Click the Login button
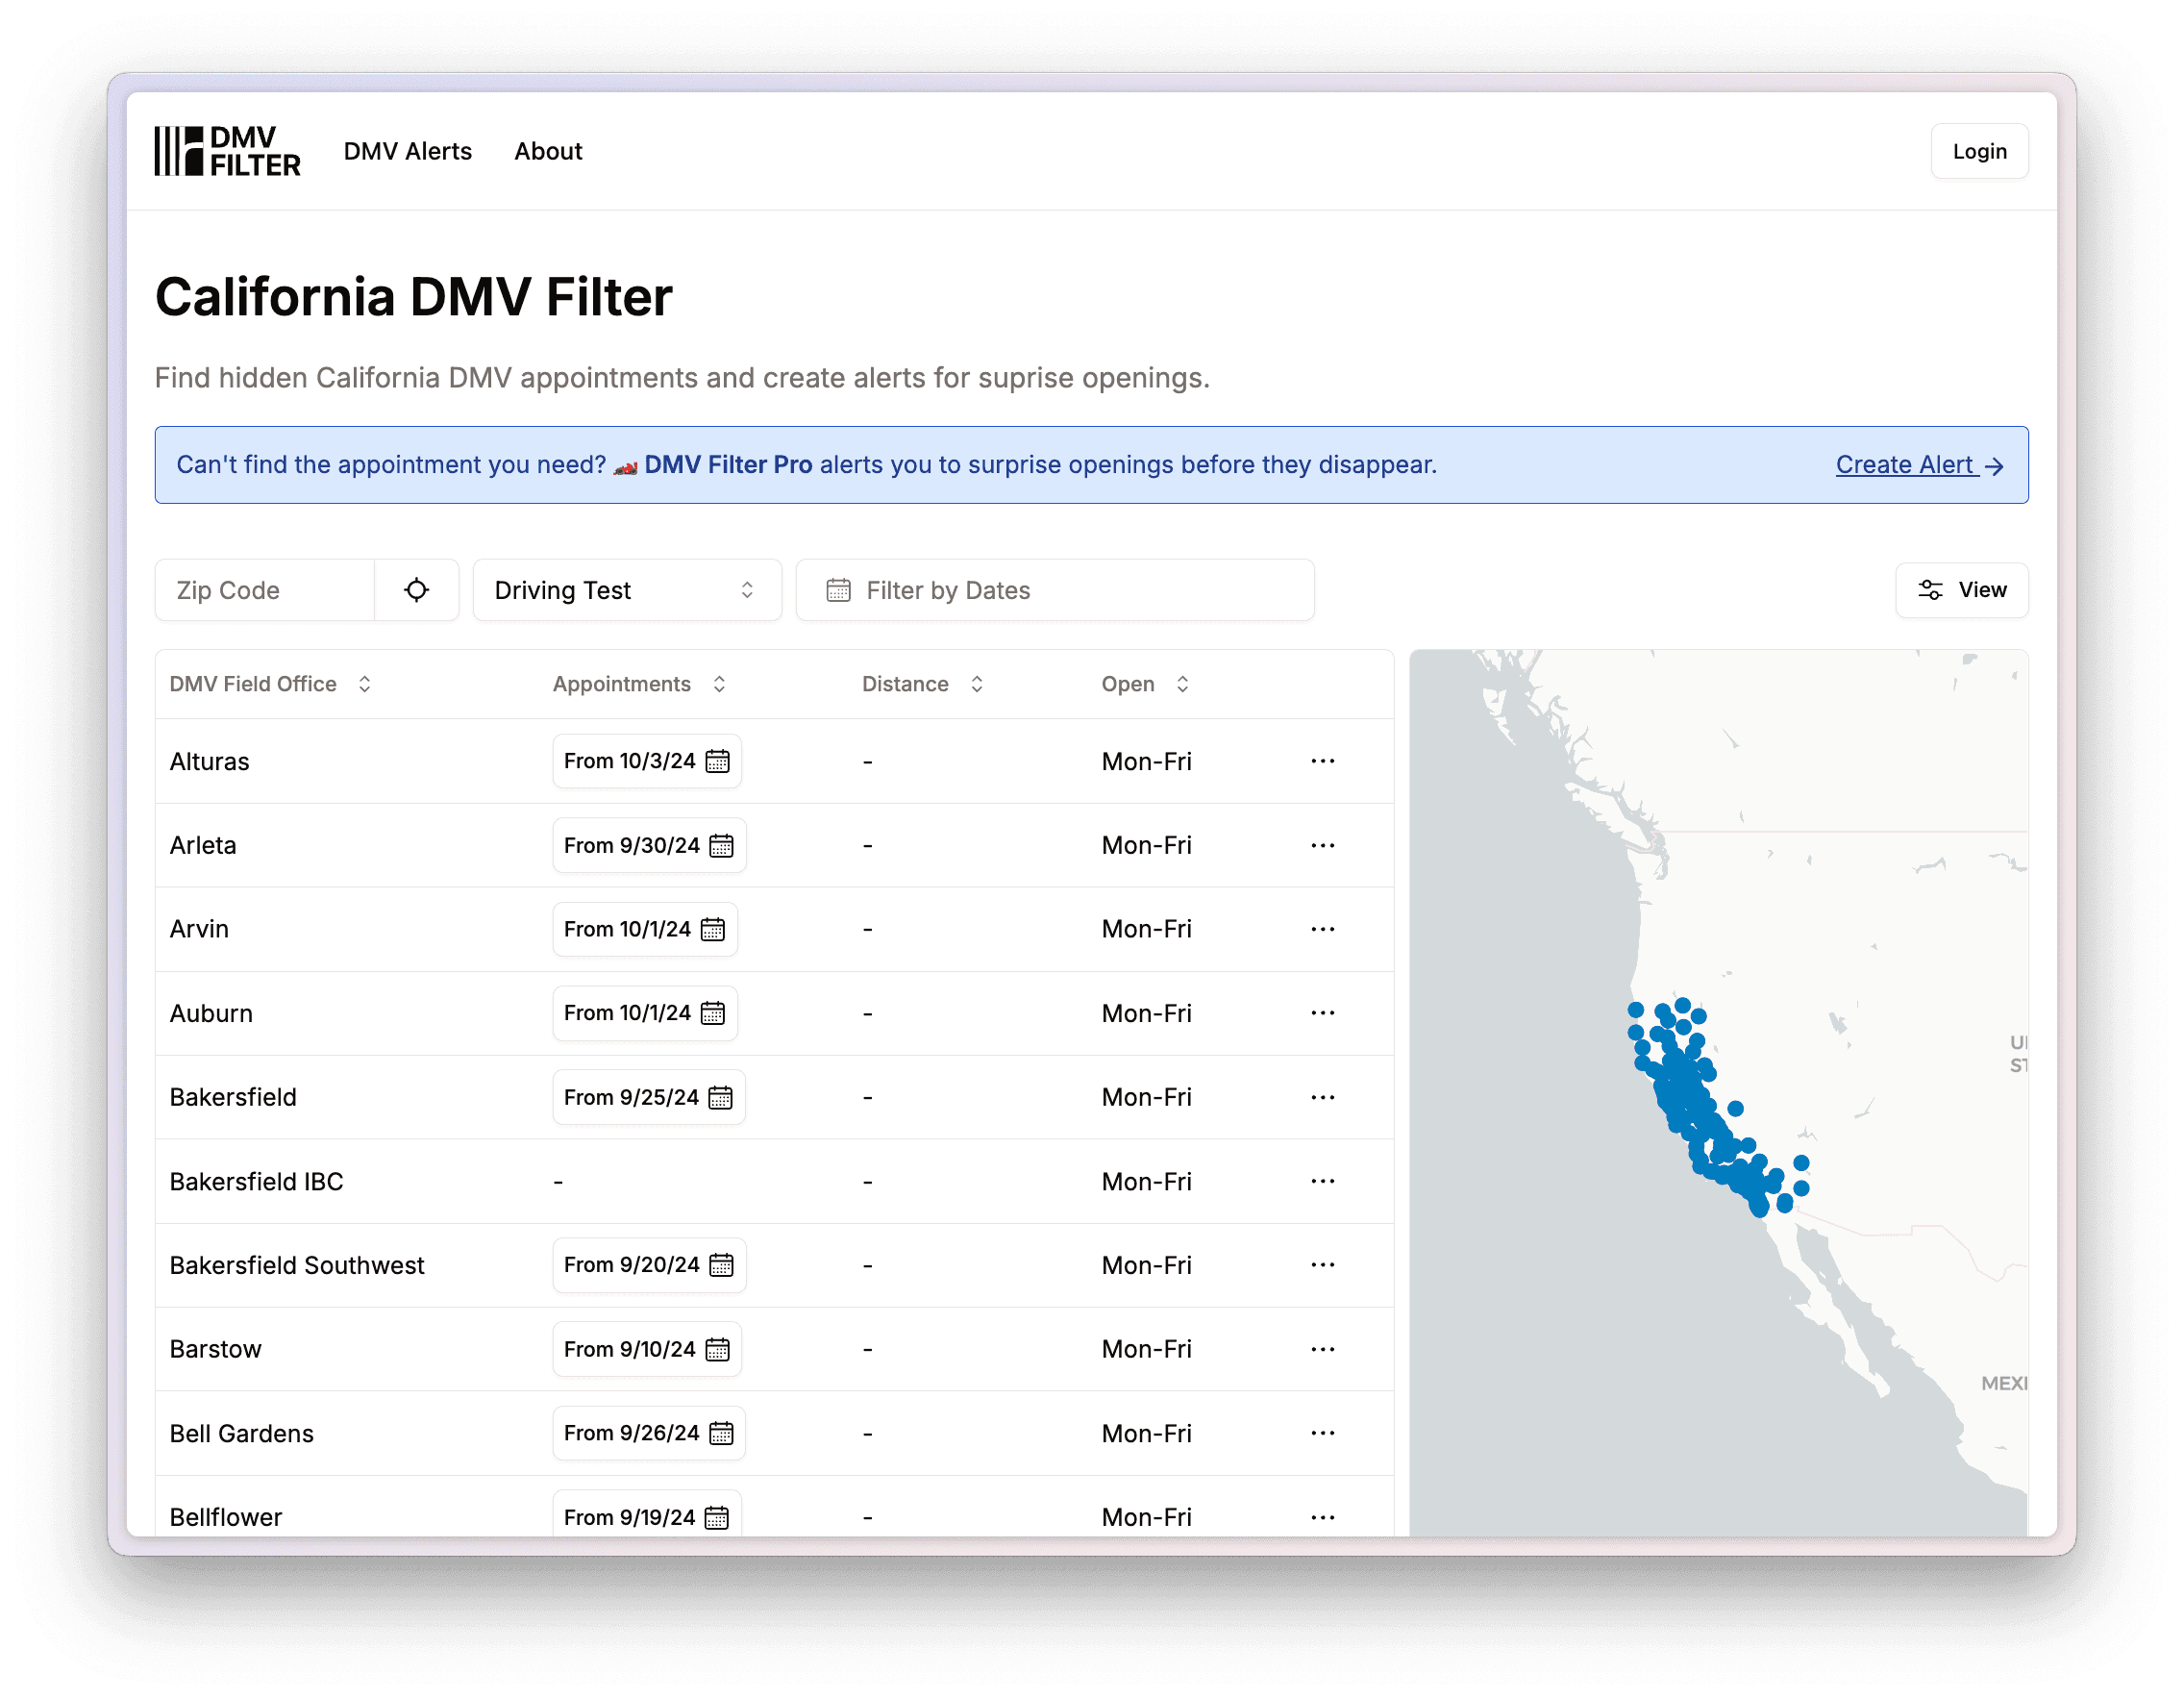Viewport: 2184px width, 1698px height. click(x=1978, y=151)
